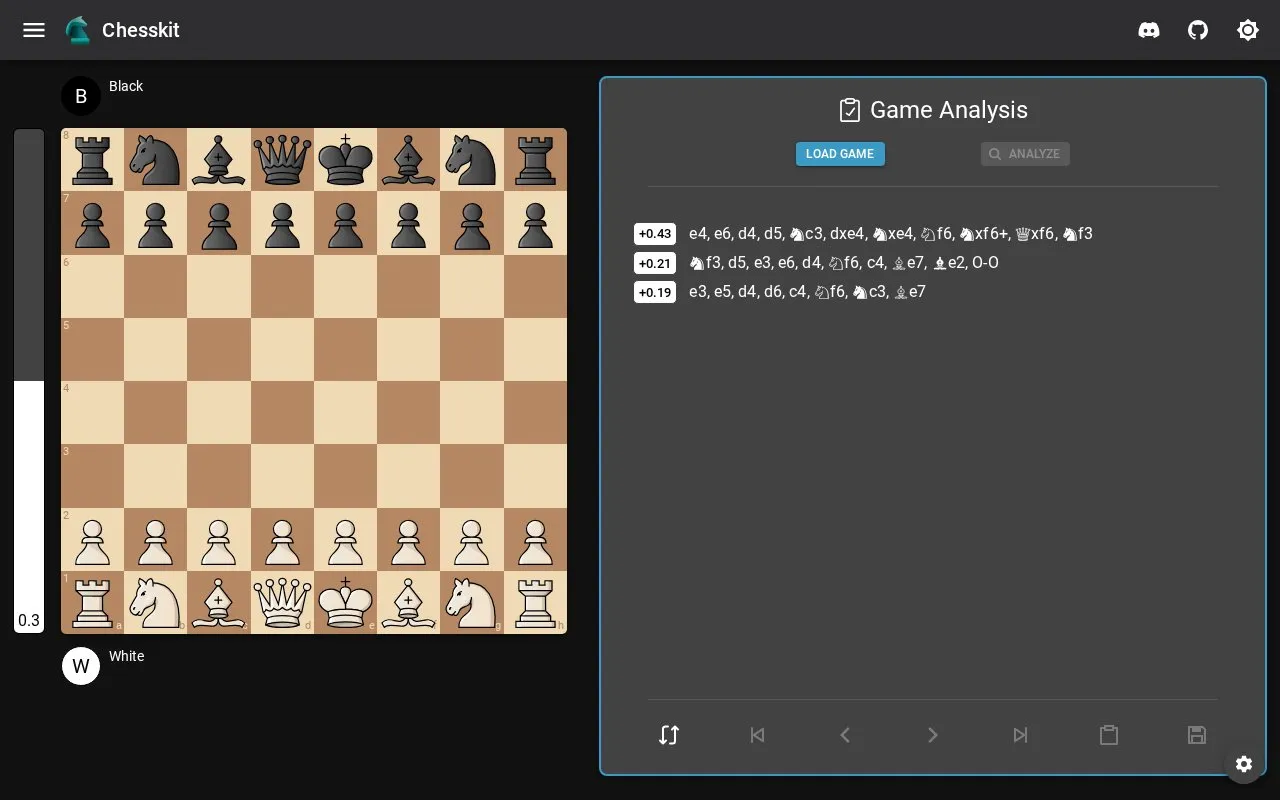Click the LOAD GAME button
1280x800 pixels.
pyautogui.click(x=840, y=154)
